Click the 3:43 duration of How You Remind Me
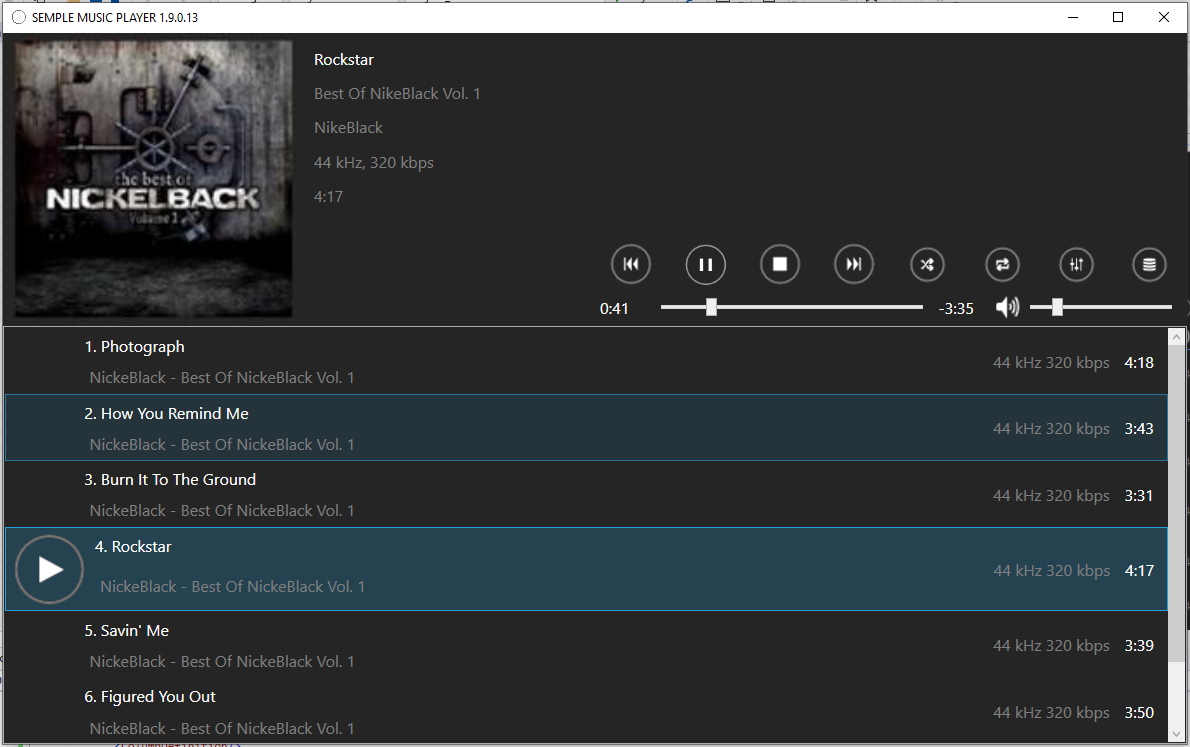 tap(1138, 429)
